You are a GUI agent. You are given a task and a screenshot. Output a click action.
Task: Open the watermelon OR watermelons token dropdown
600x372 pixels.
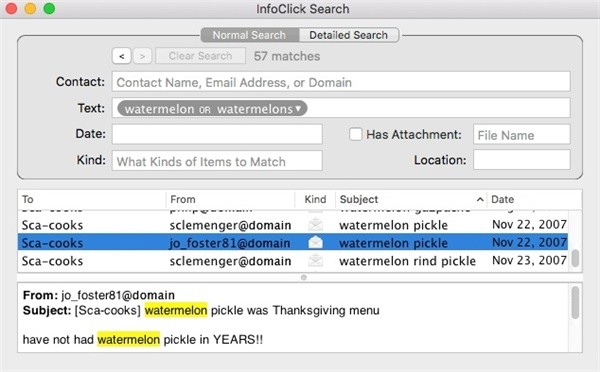pos(298,109)
